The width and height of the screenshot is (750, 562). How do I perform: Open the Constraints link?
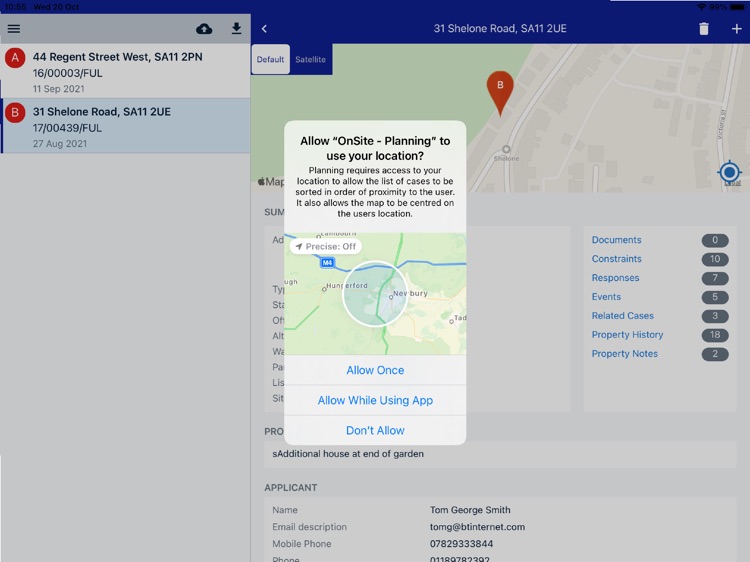tap(616, 259)
